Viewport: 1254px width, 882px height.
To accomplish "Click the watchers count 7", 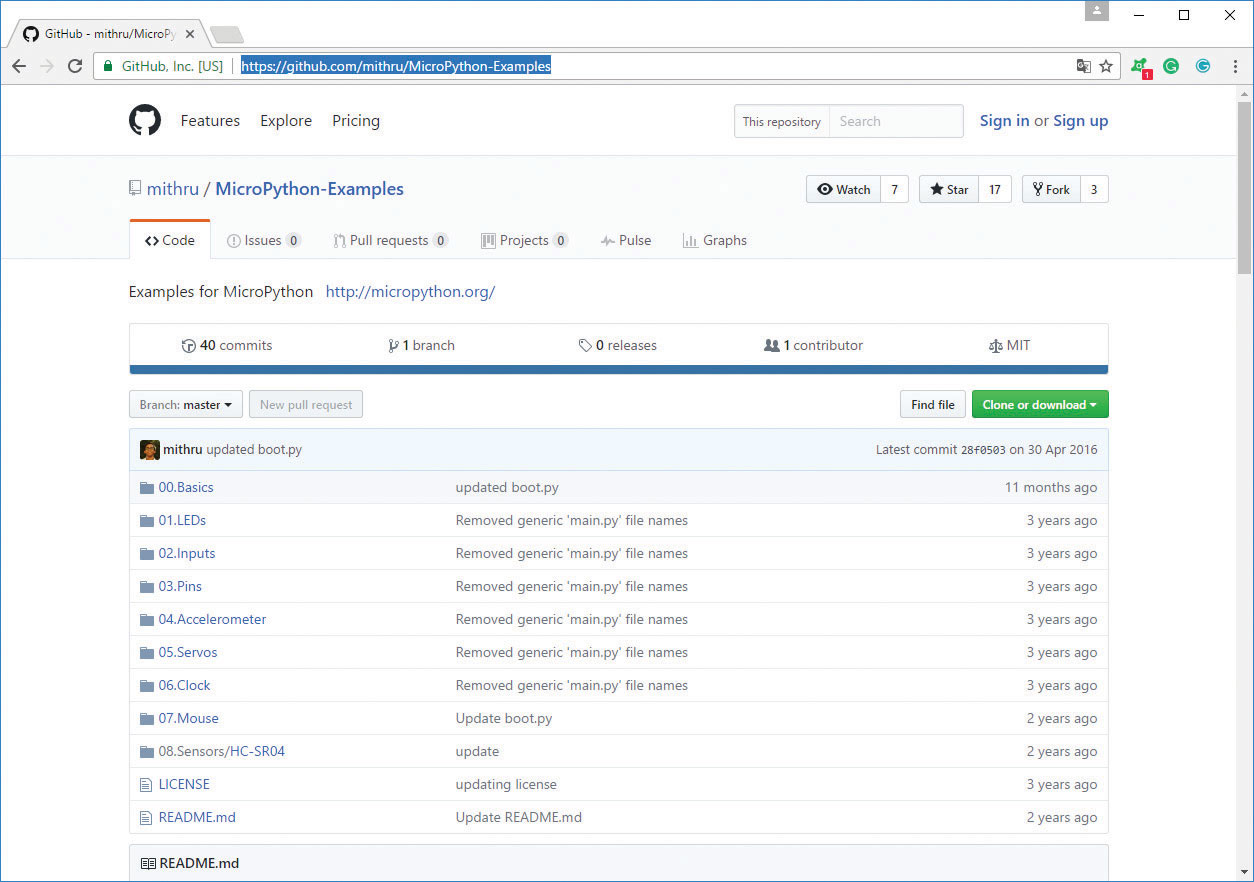I will tap(895, 190).
